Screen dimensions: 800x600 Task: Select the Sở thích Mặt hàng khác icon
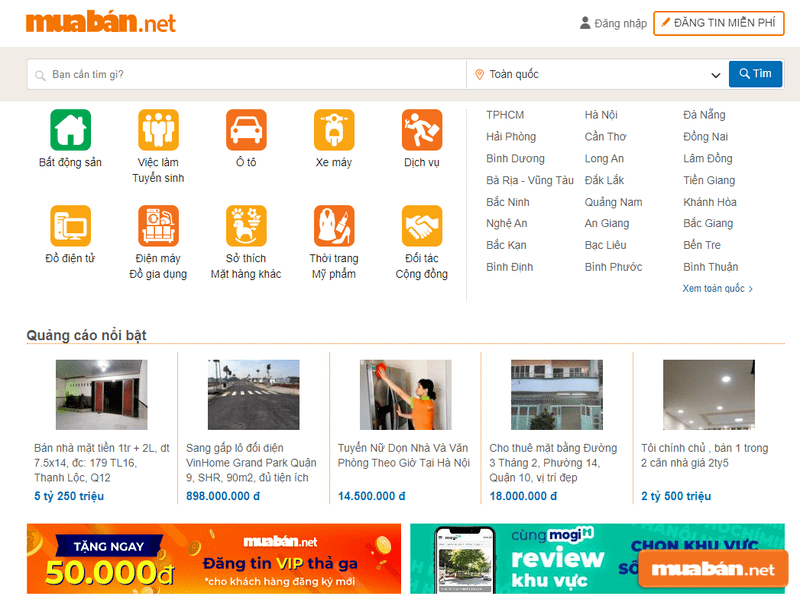coord(246,226)
